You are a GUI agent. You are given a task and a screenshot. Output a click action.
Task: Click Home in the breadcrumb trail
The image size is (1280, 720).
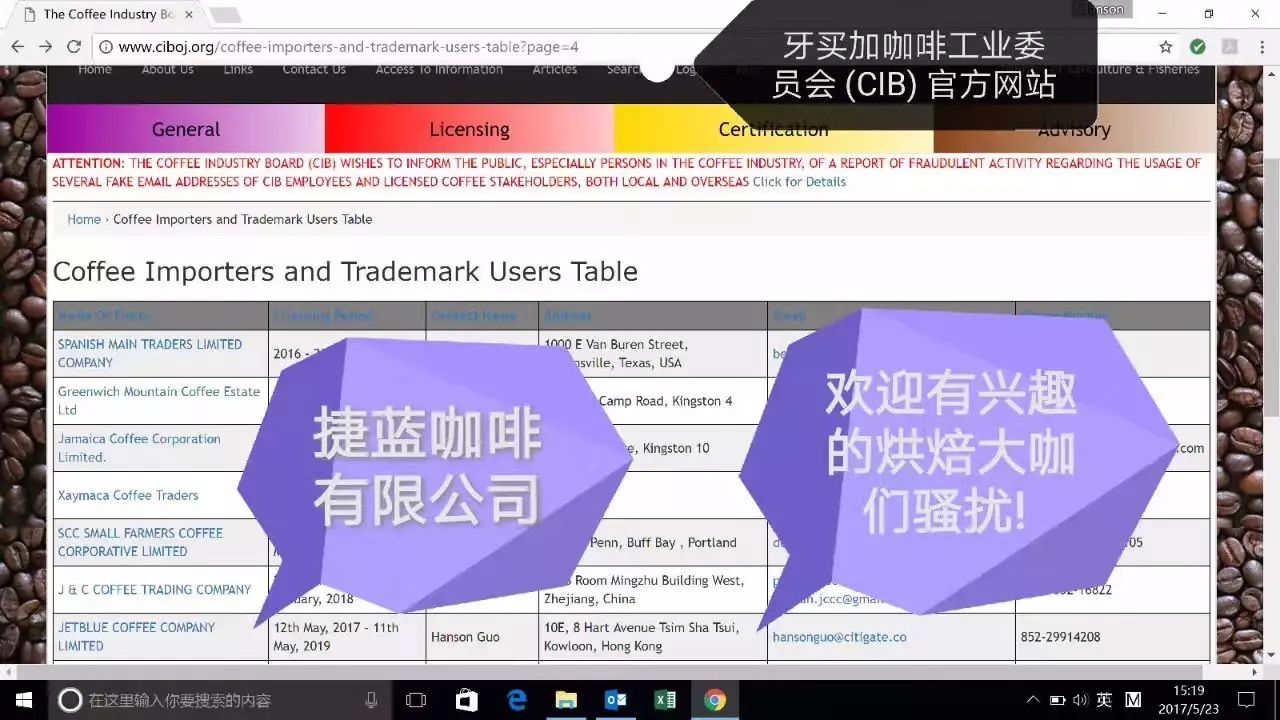pyautogui.click(x=84, y=219)
